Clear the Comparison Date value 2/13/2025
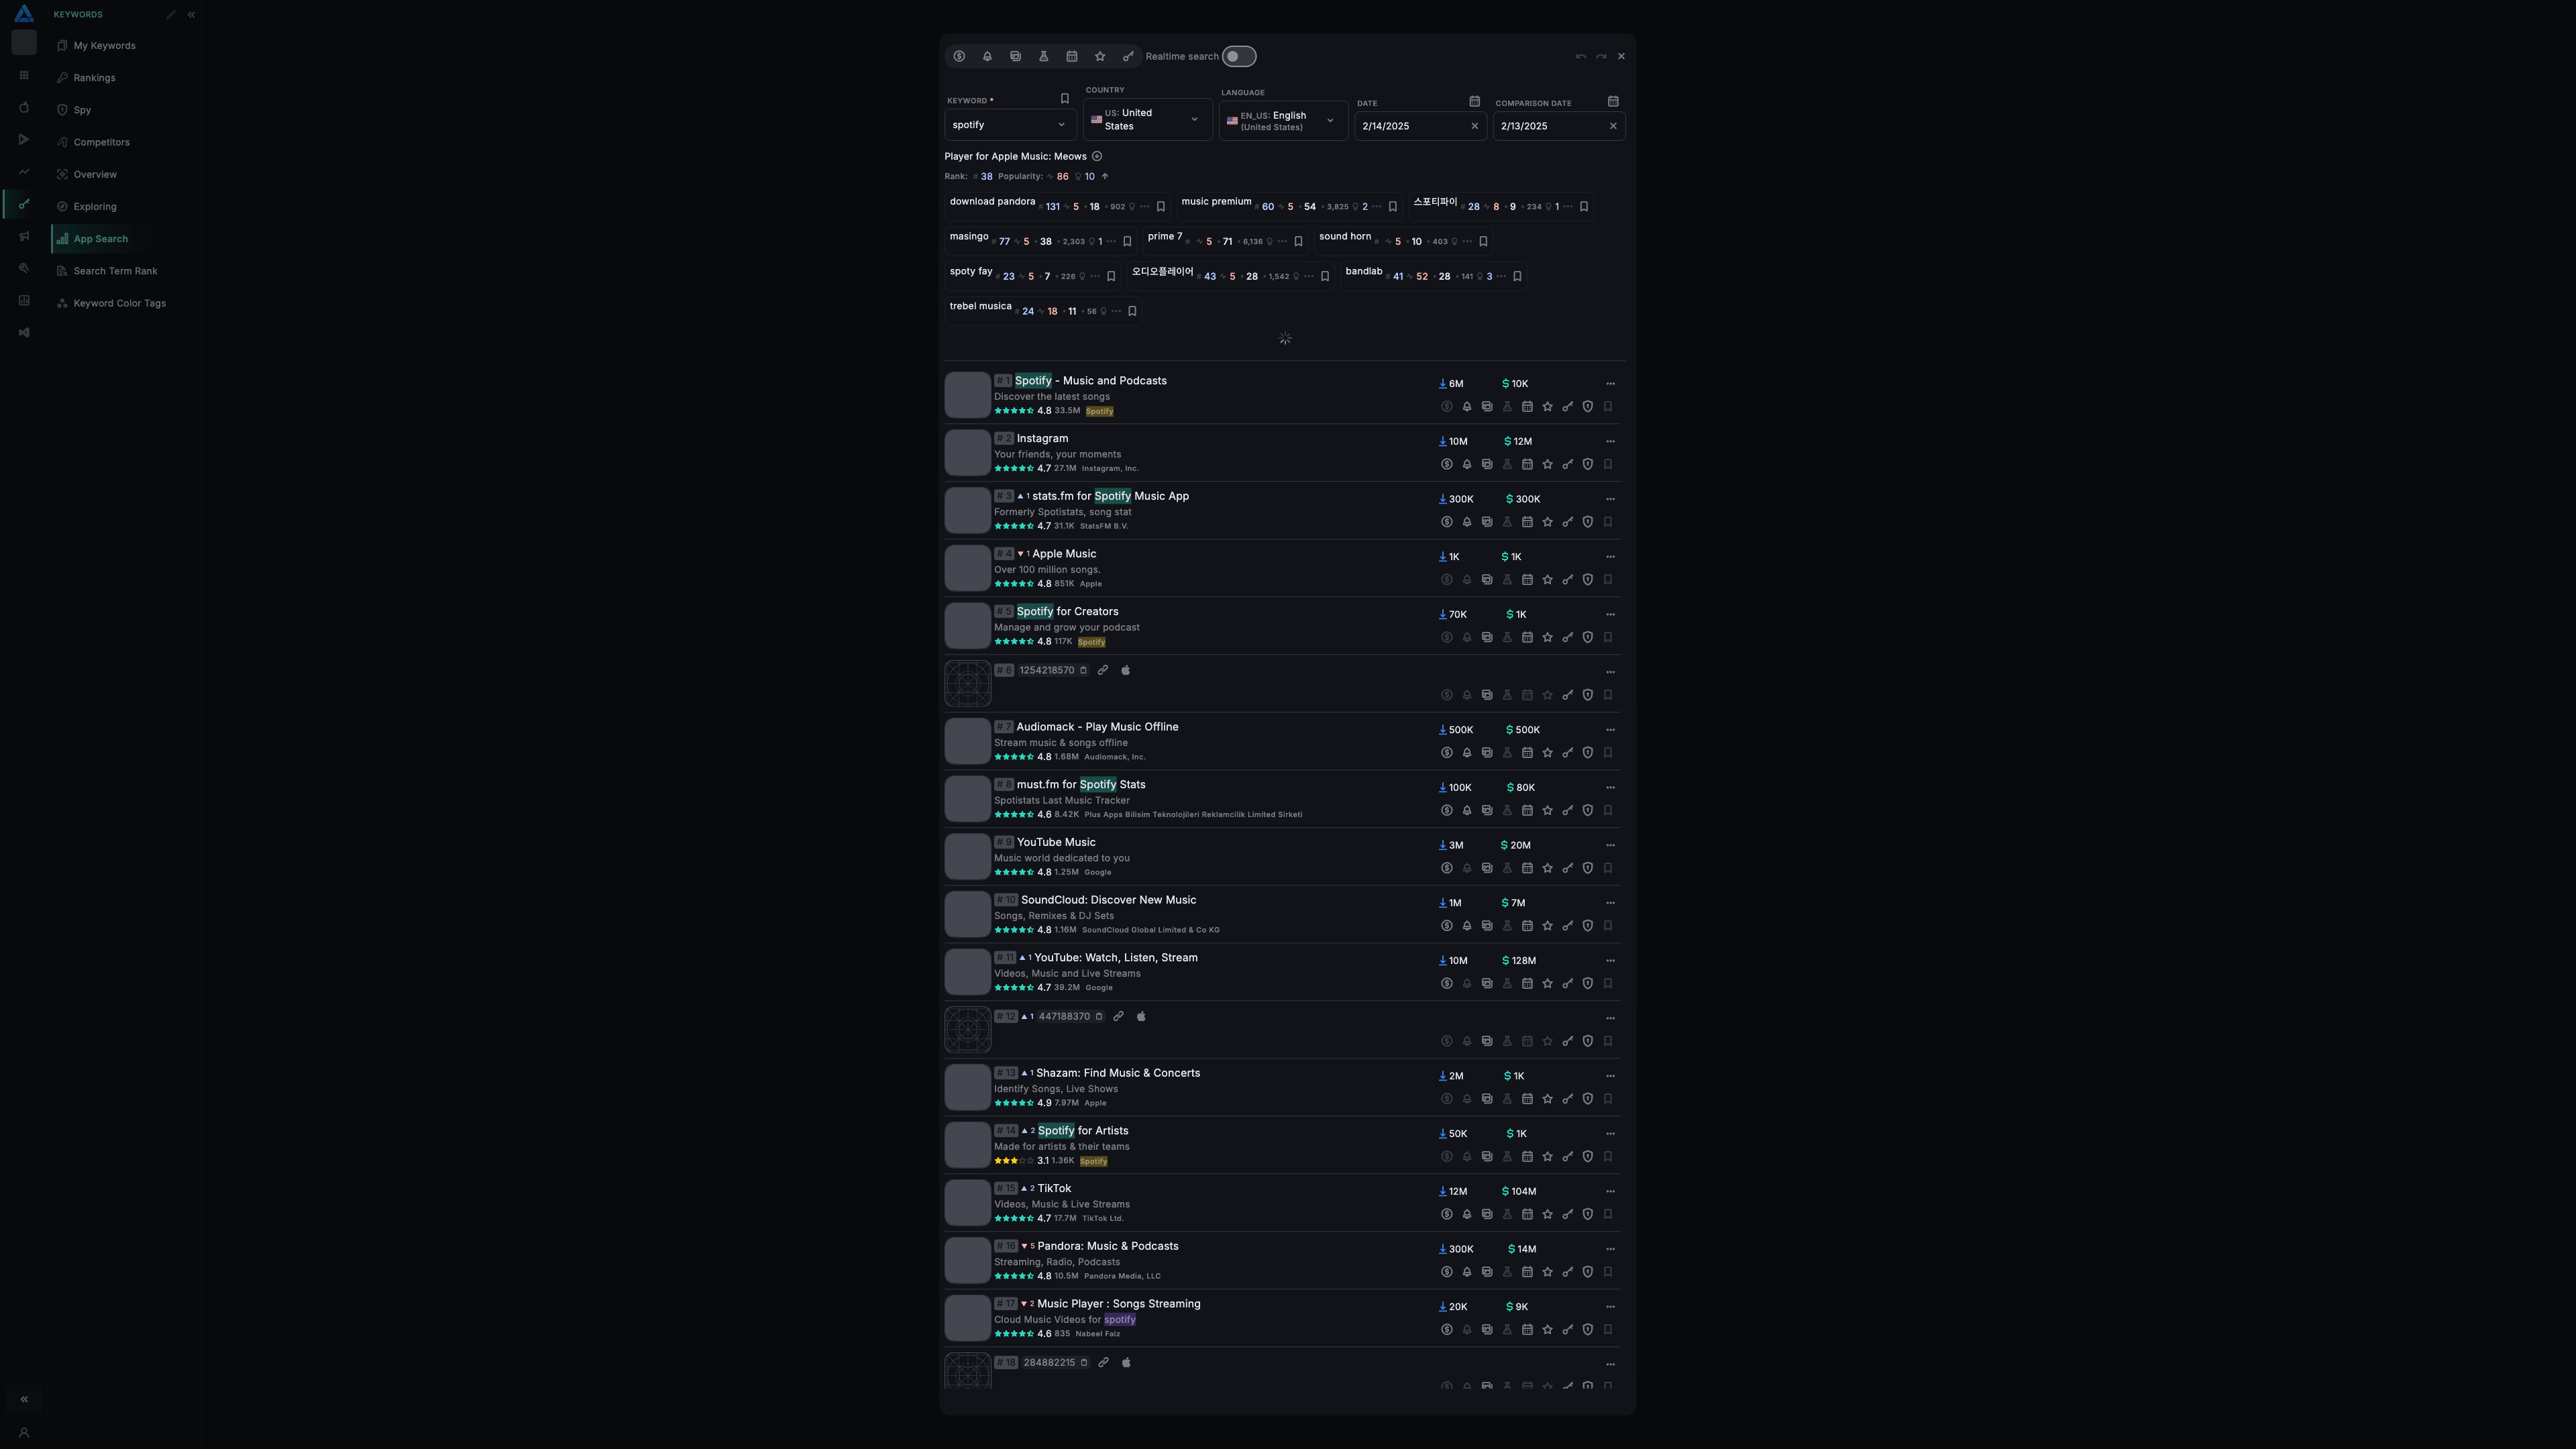The width and height of the screenshot is (2576, 1449). [x=1613, y=126]
